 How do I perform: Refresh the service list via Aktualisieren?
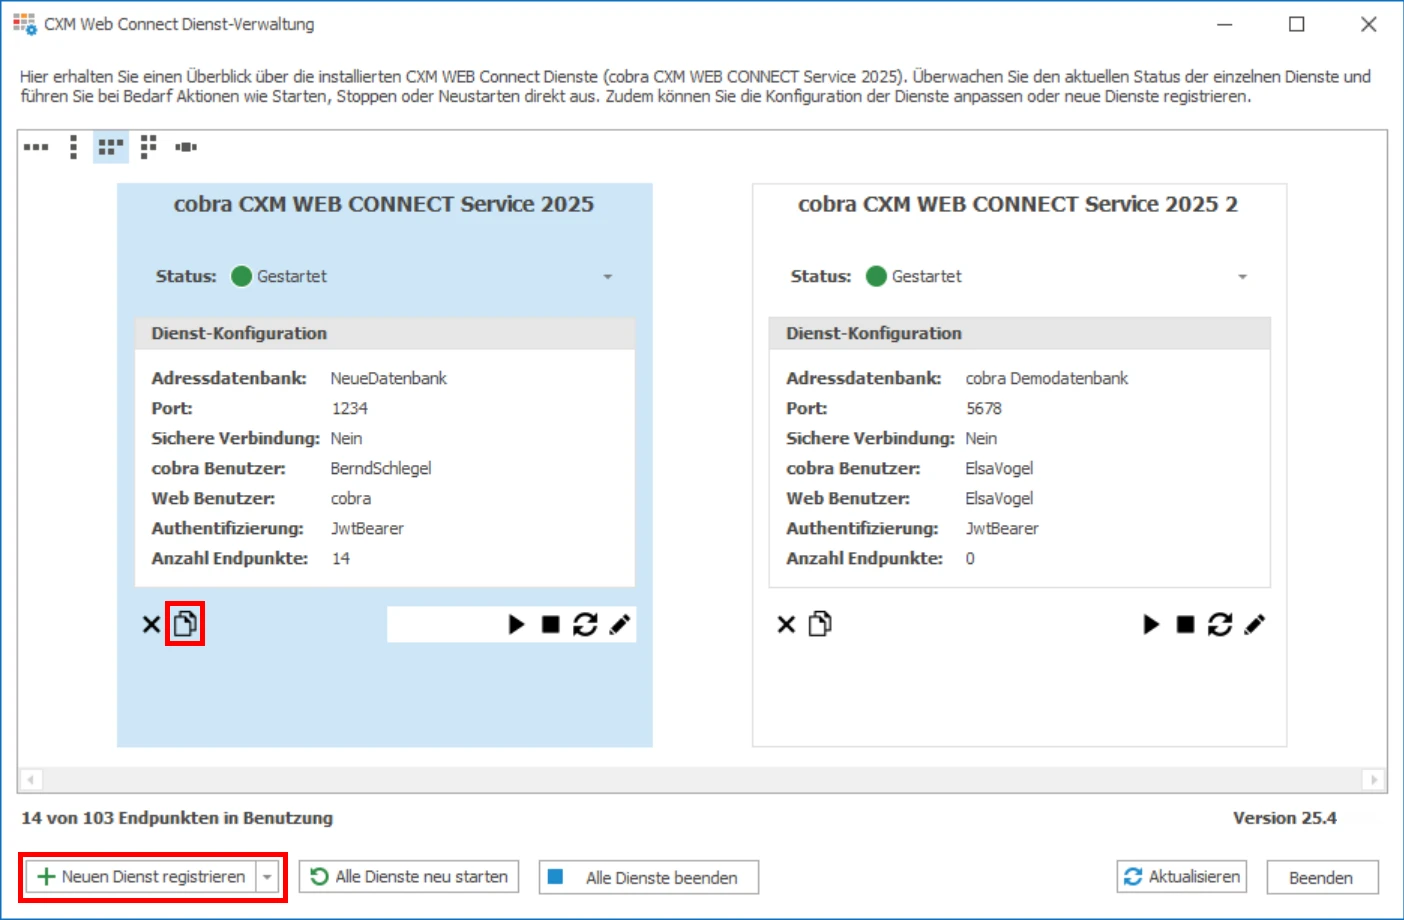[x=1181, y=876]
